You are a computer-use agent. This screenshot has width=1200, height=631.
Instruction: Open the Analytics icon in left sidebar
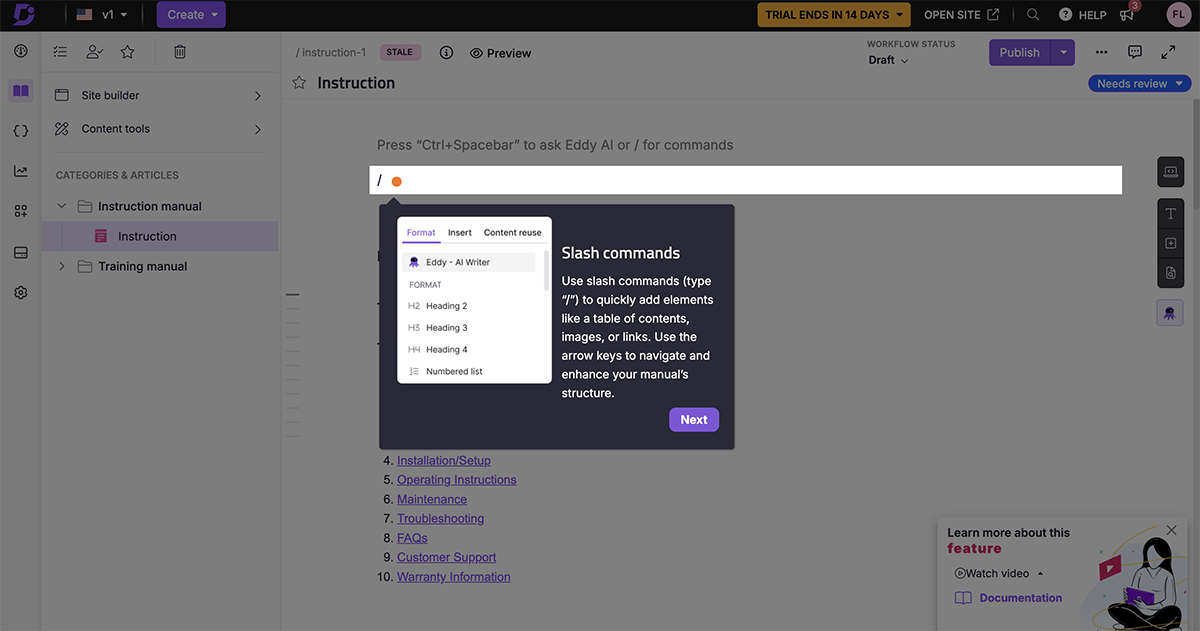21,171
